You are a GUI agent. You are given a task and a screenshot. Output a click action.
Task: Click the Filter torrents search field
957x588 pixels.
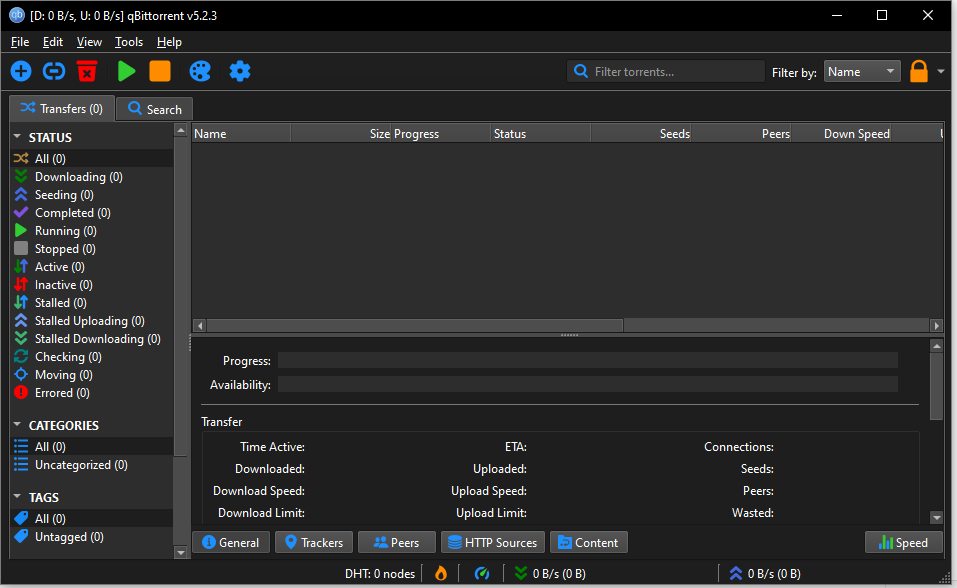(666, 71)
